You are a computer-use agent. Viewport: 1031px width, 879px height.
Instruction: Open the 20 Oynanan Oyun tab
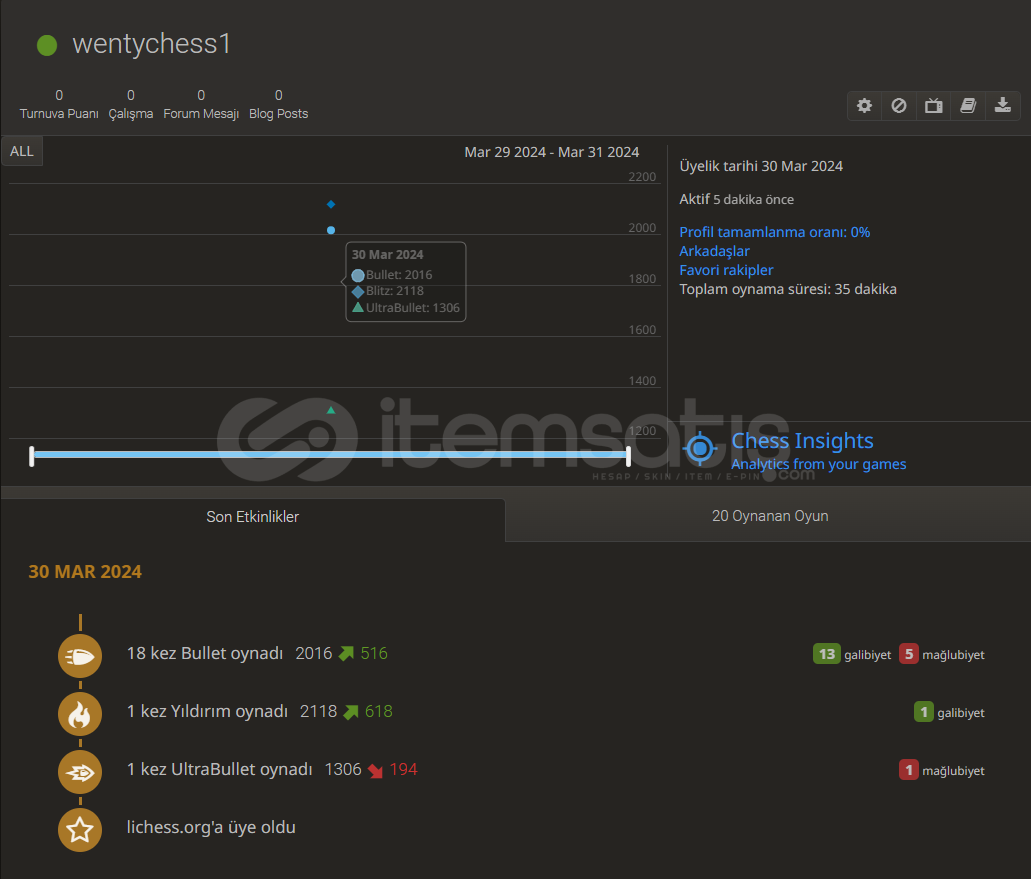click(x=769, y=517)
